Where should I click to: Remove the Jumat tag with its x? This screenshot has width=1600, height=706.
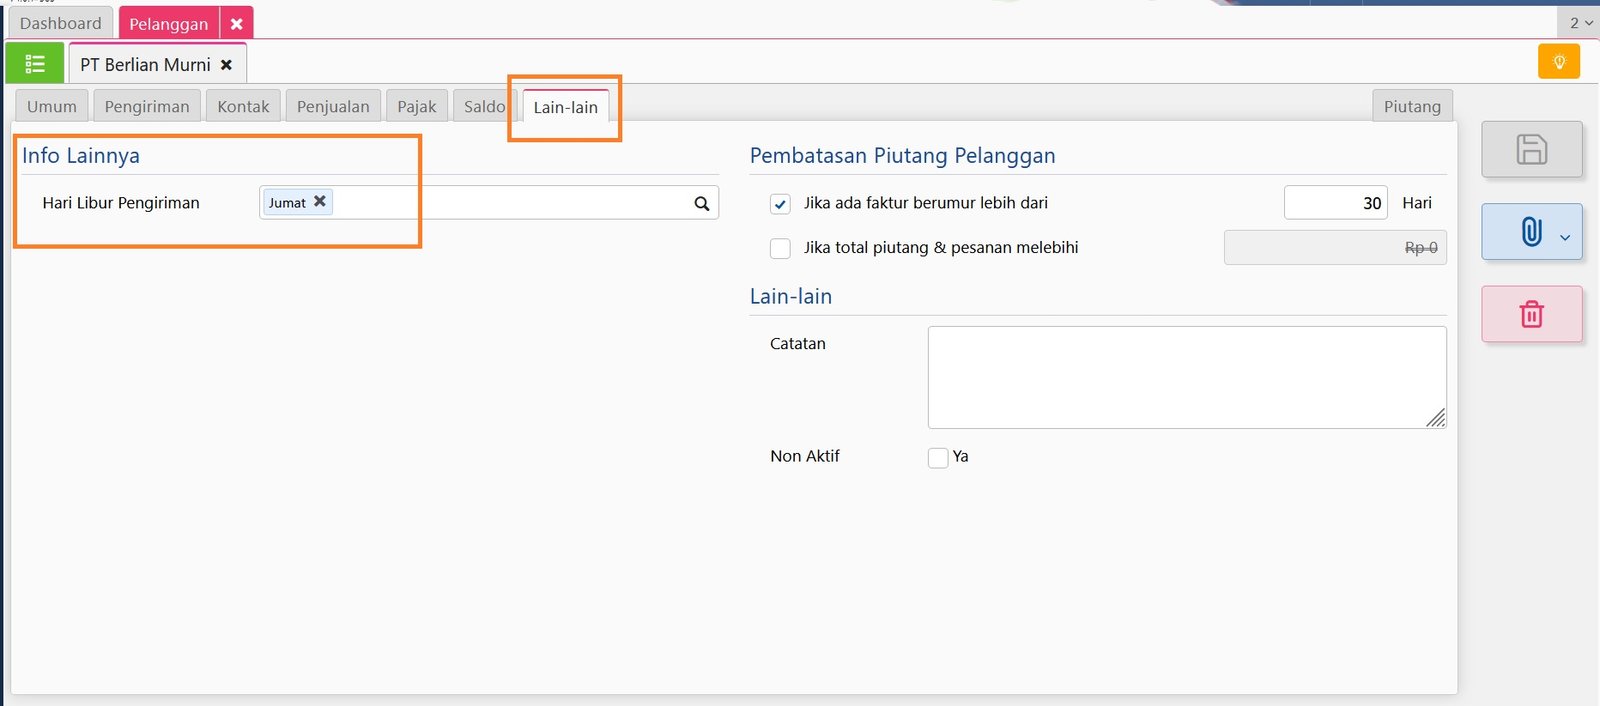[320, 201]
